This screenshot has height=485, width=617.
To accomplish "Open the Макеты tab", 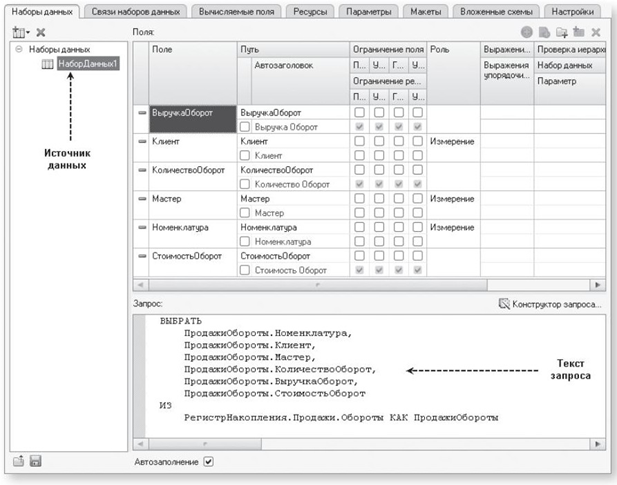I will 426,12.
